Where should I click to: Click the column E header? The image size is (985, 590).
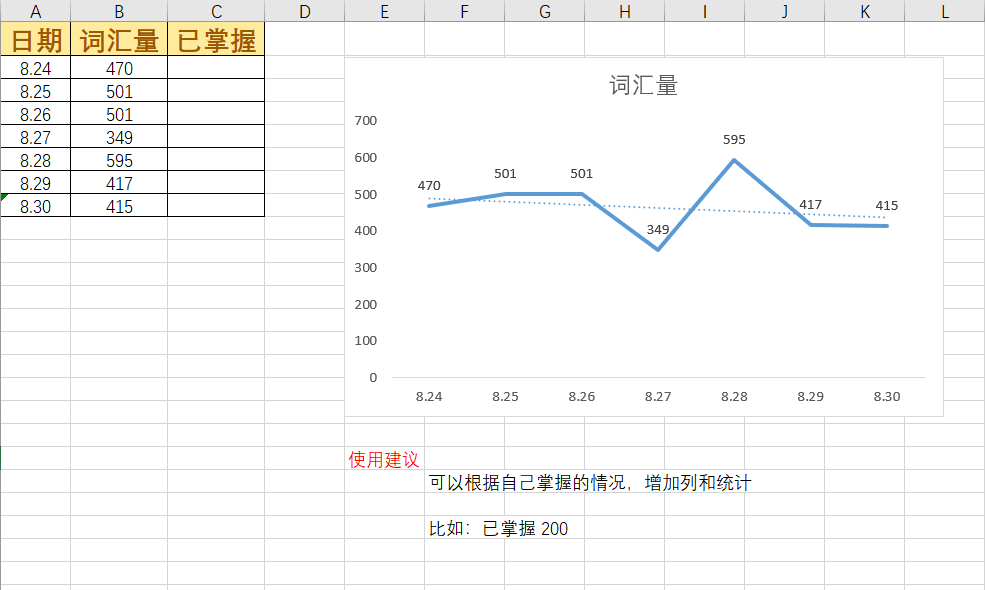click(384, 11)
